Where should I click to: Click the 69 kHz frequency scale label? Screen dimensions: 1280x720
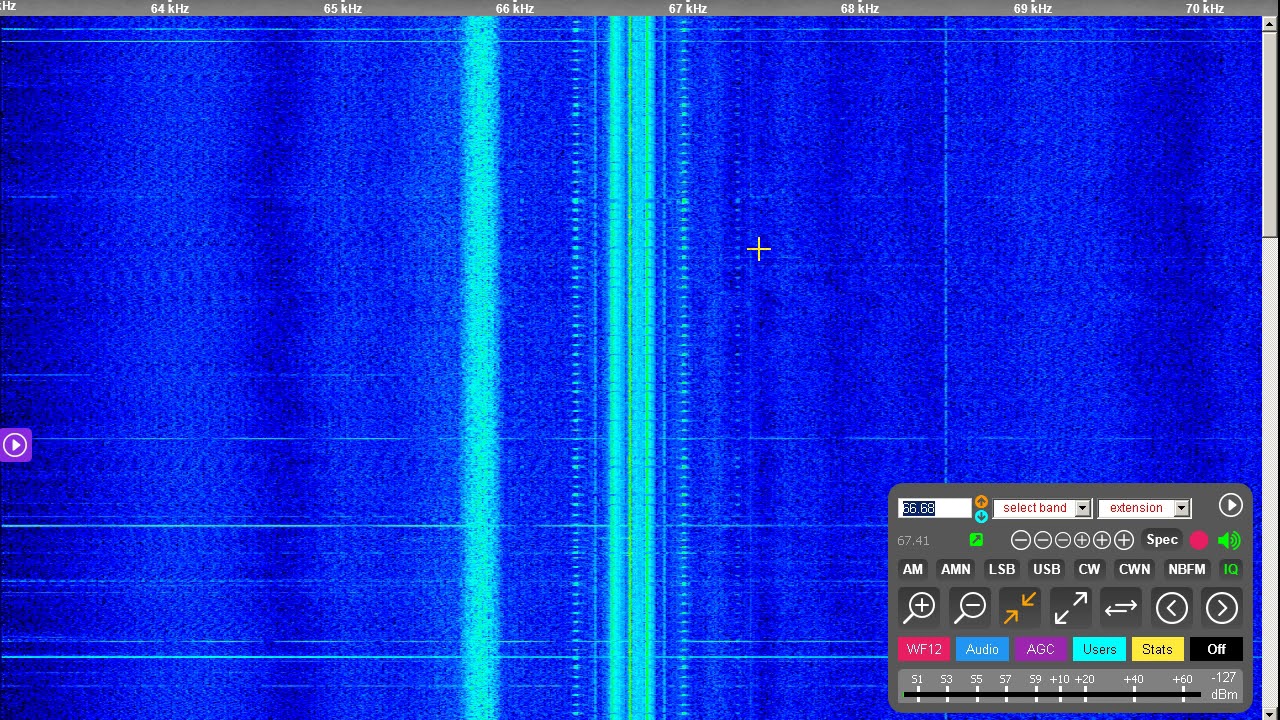pos(1033,8)
